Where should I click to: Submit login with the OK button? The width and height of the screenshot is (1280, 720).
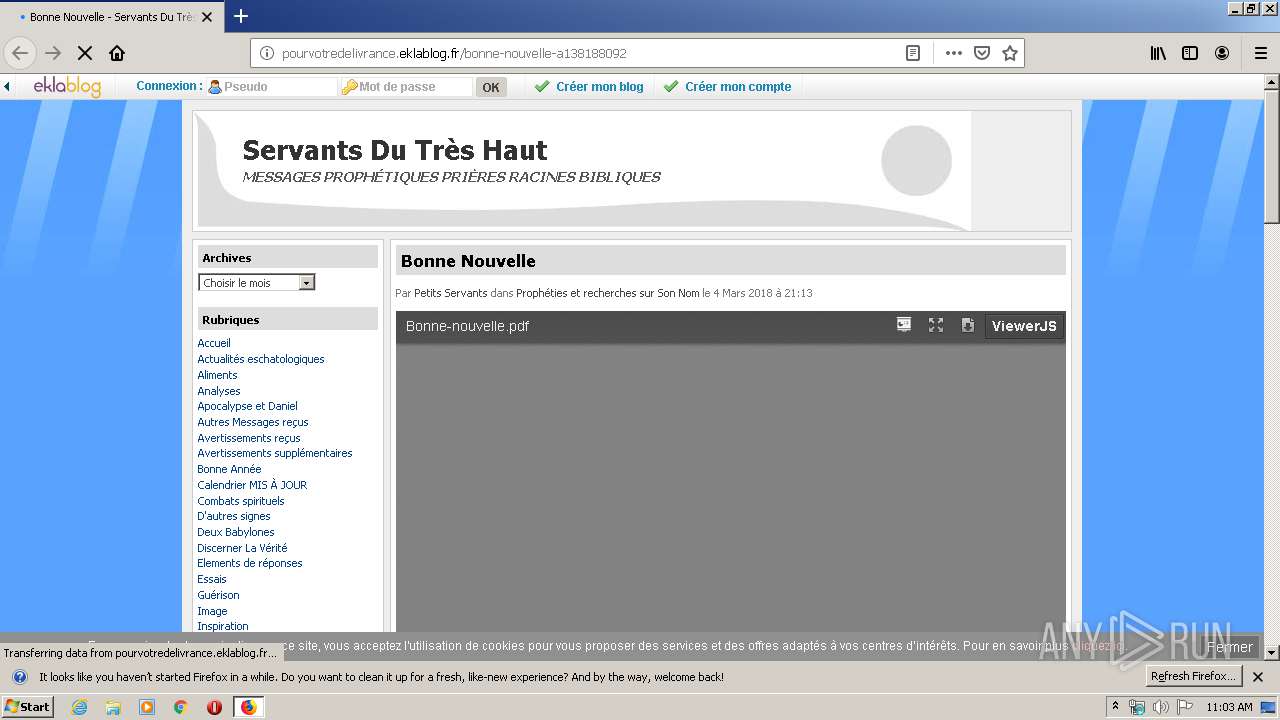point(491,87)
